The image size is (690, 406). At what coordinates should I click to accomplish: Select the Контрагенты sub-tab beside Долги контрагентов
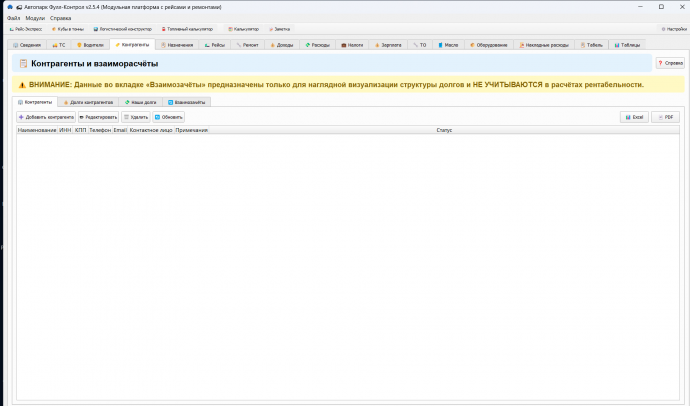pyautogui.click(x=35, y=102)
